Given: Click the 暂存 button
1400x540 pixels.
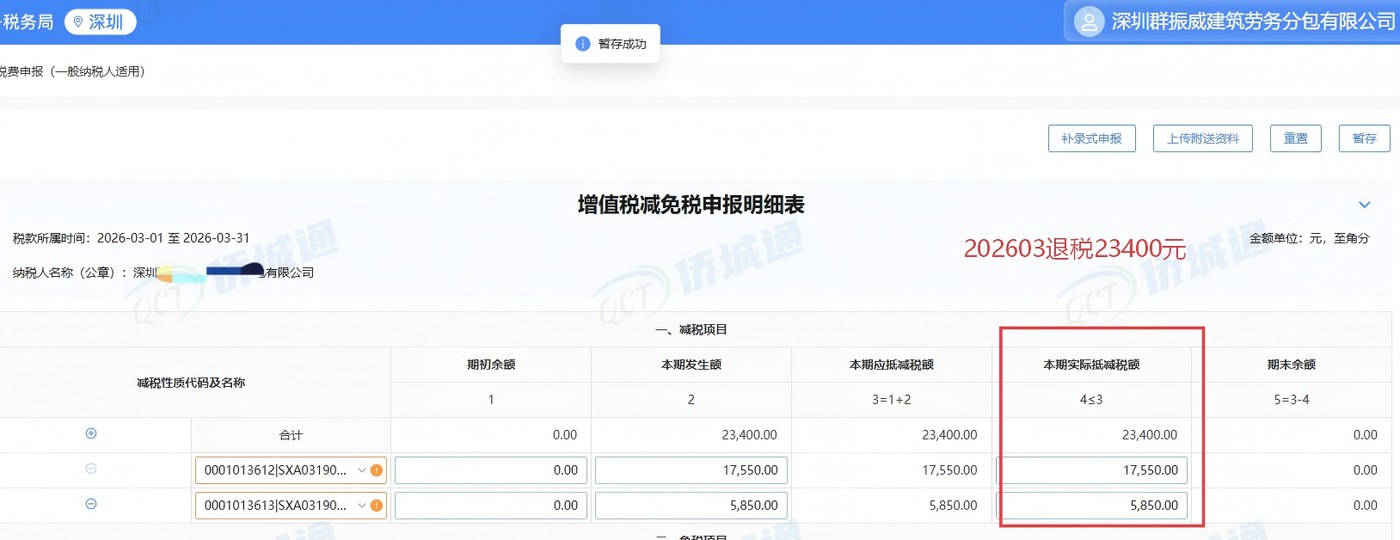Looking at the screenshot, I should tap(1364, 139).
